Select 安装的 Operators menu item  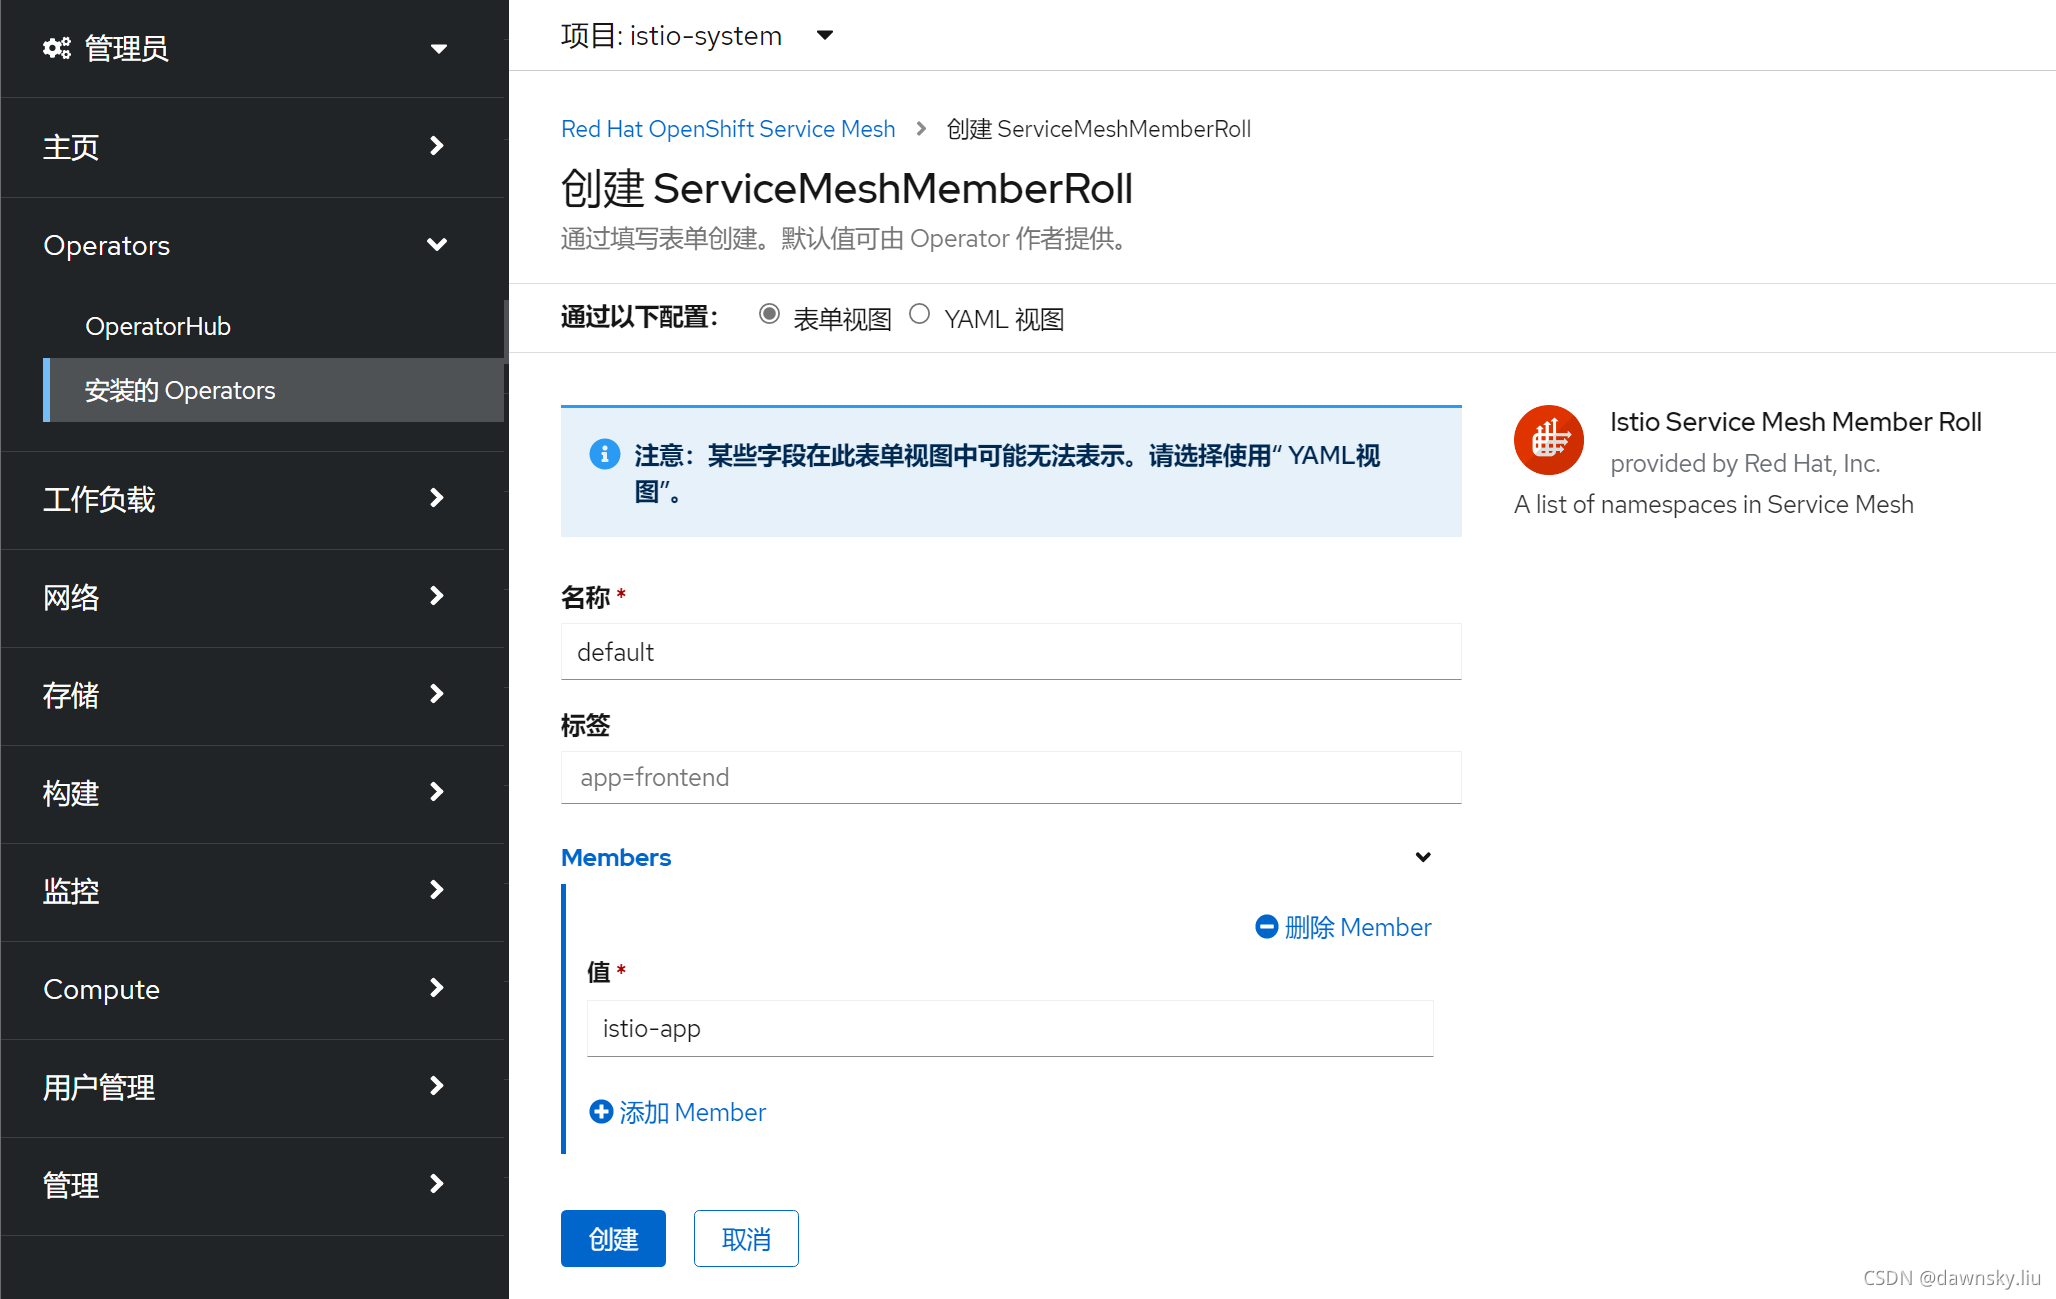click(180, 390)
